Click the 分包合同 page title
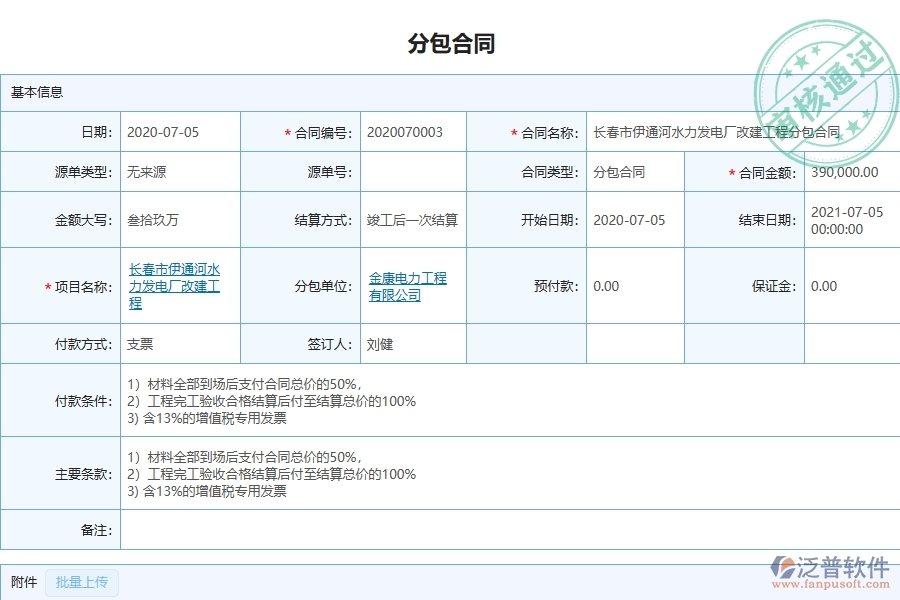 449,42
